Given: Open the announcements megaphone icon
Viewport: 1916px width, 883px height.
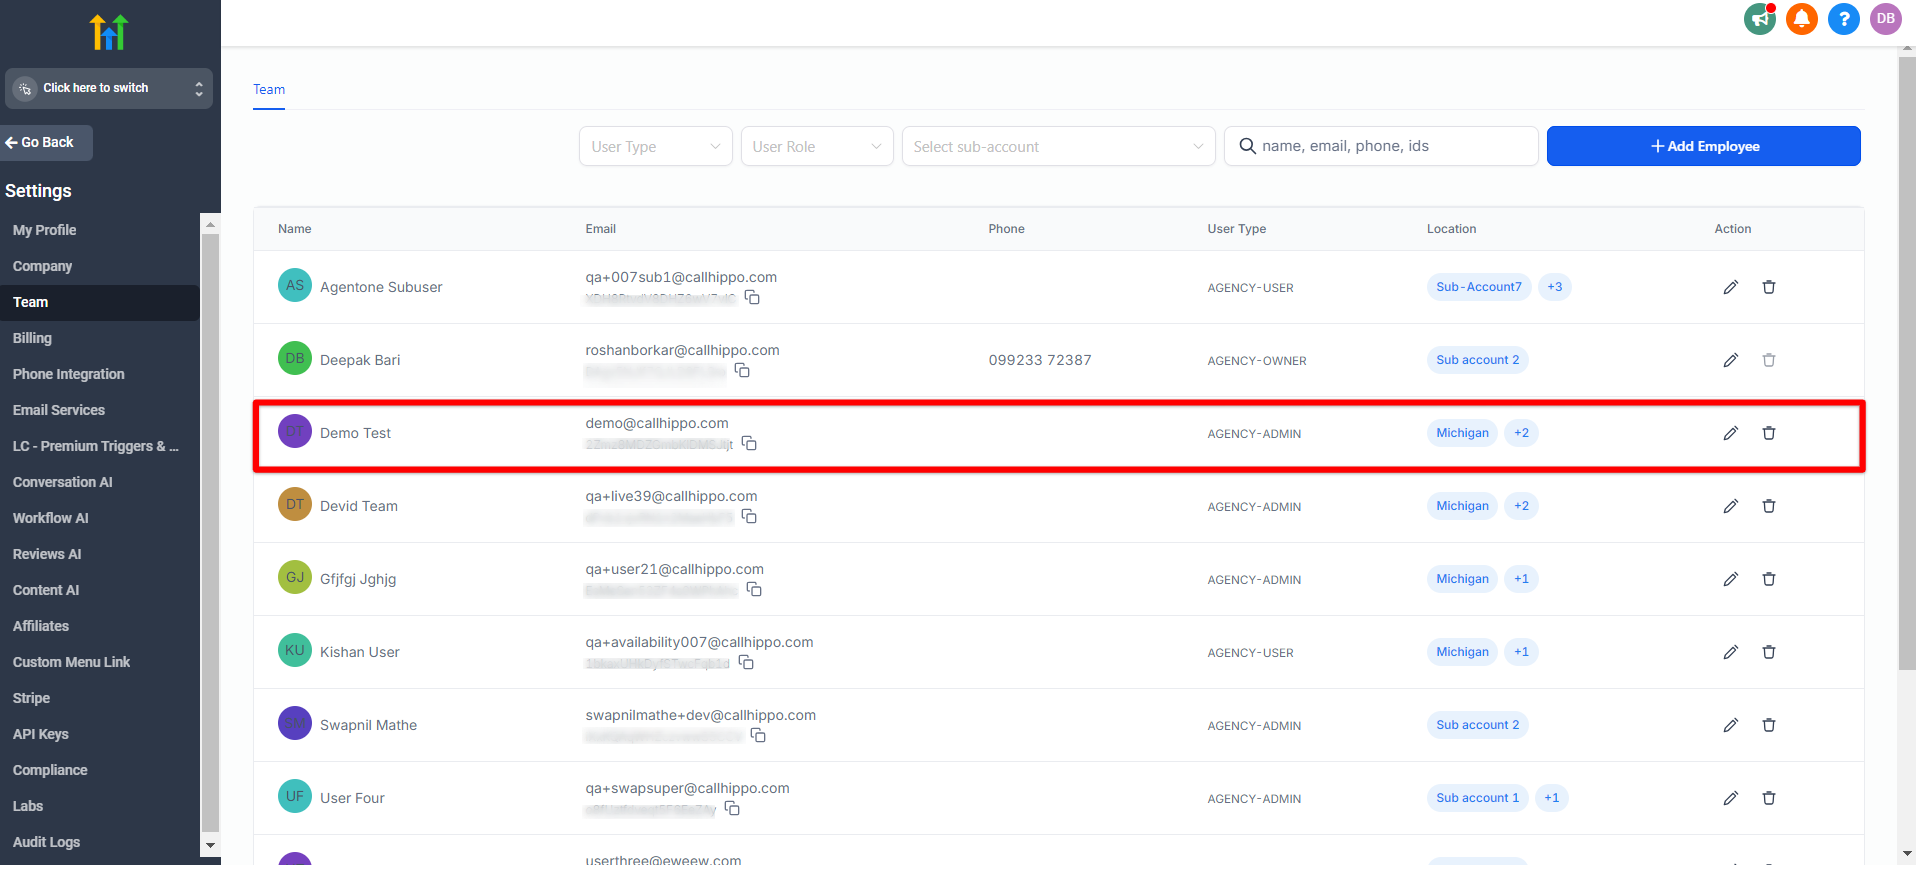Looking at the screenshot, I should (1760, 18).
